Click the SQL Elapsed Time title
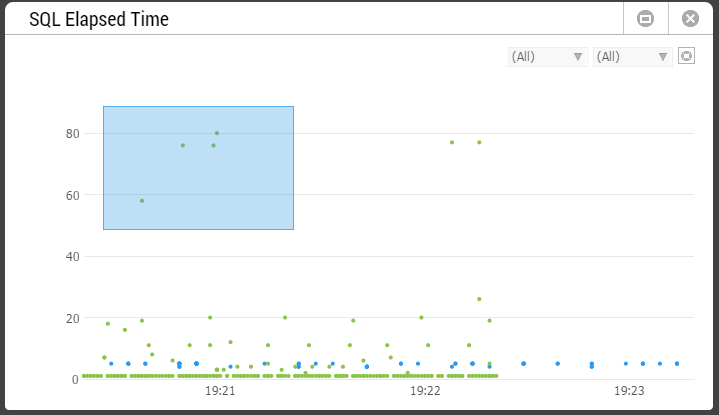Image resolution: width=719 pixels, height=415 pixels. click(x=99, y=19)
